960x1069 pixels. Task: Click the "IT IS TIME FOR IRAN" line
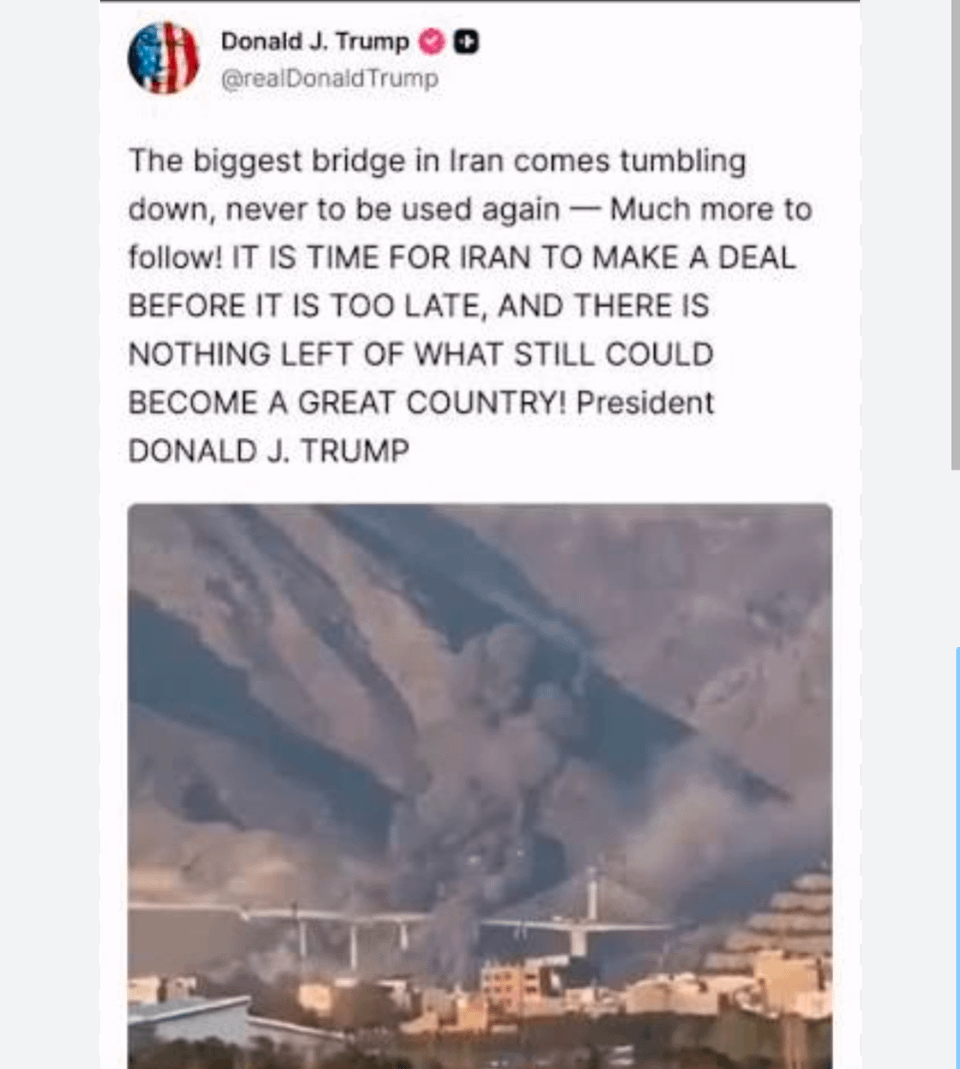(514, 258)
